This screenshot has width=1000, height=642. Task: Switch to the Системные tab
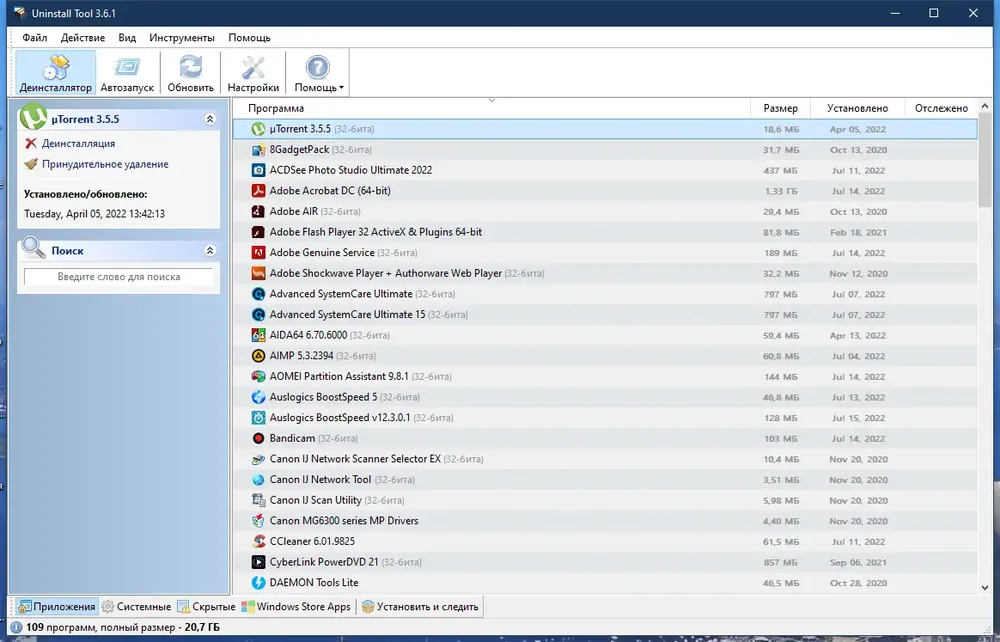coord(136,606)
